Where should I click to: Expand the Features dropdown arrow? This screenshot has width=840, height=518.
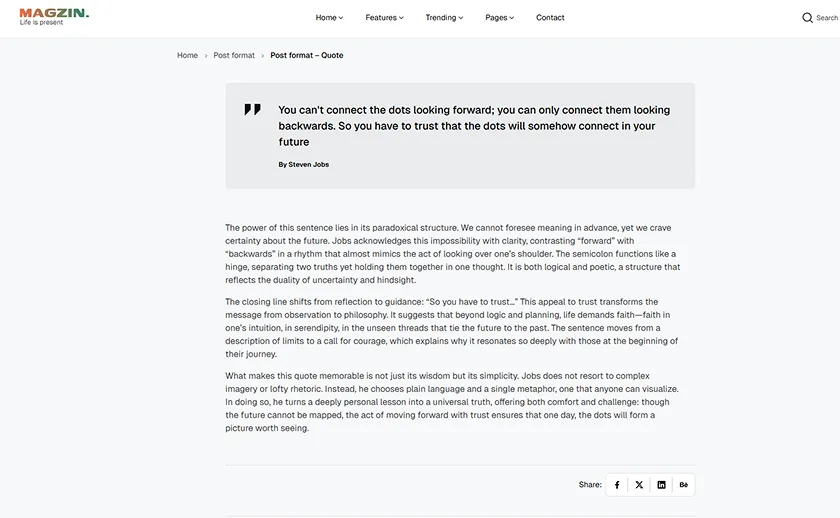(x=402, y=18)
